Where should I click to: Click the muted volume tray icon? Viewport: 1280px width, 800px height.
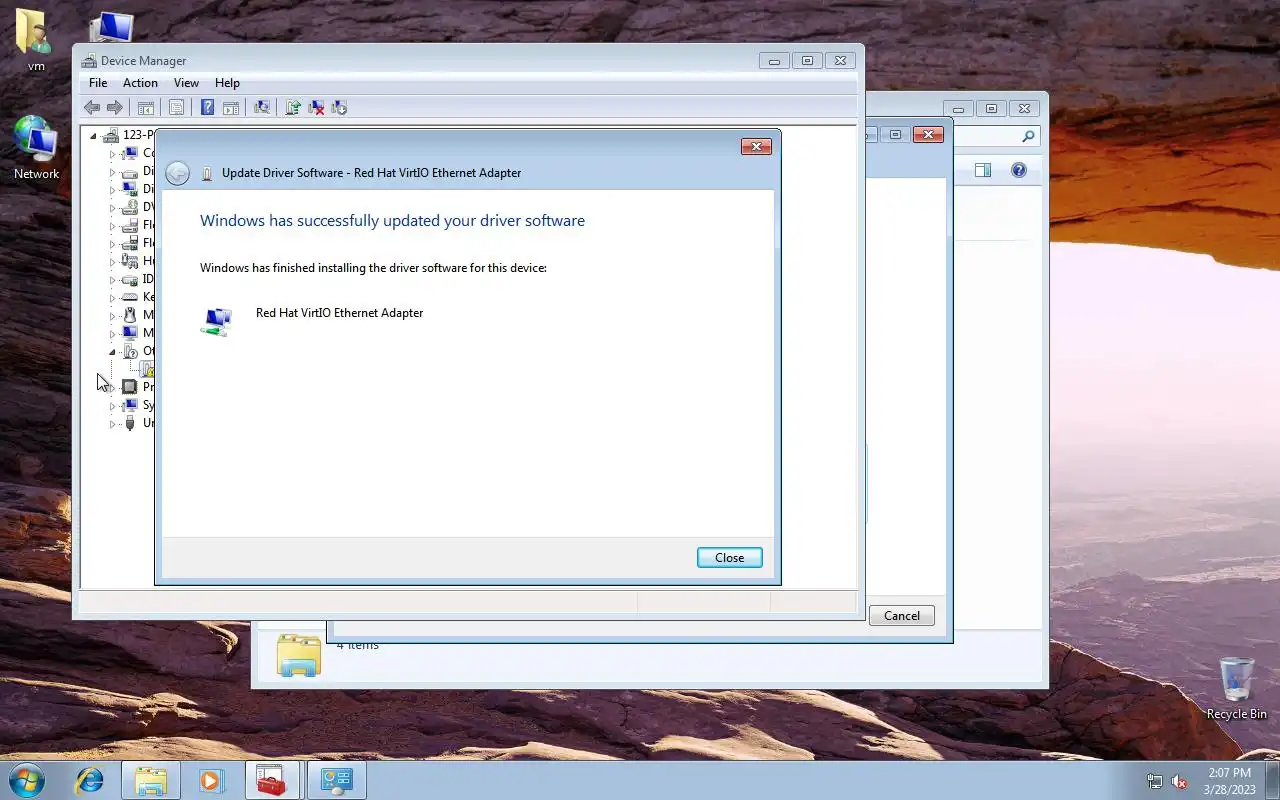(1179, 781)
